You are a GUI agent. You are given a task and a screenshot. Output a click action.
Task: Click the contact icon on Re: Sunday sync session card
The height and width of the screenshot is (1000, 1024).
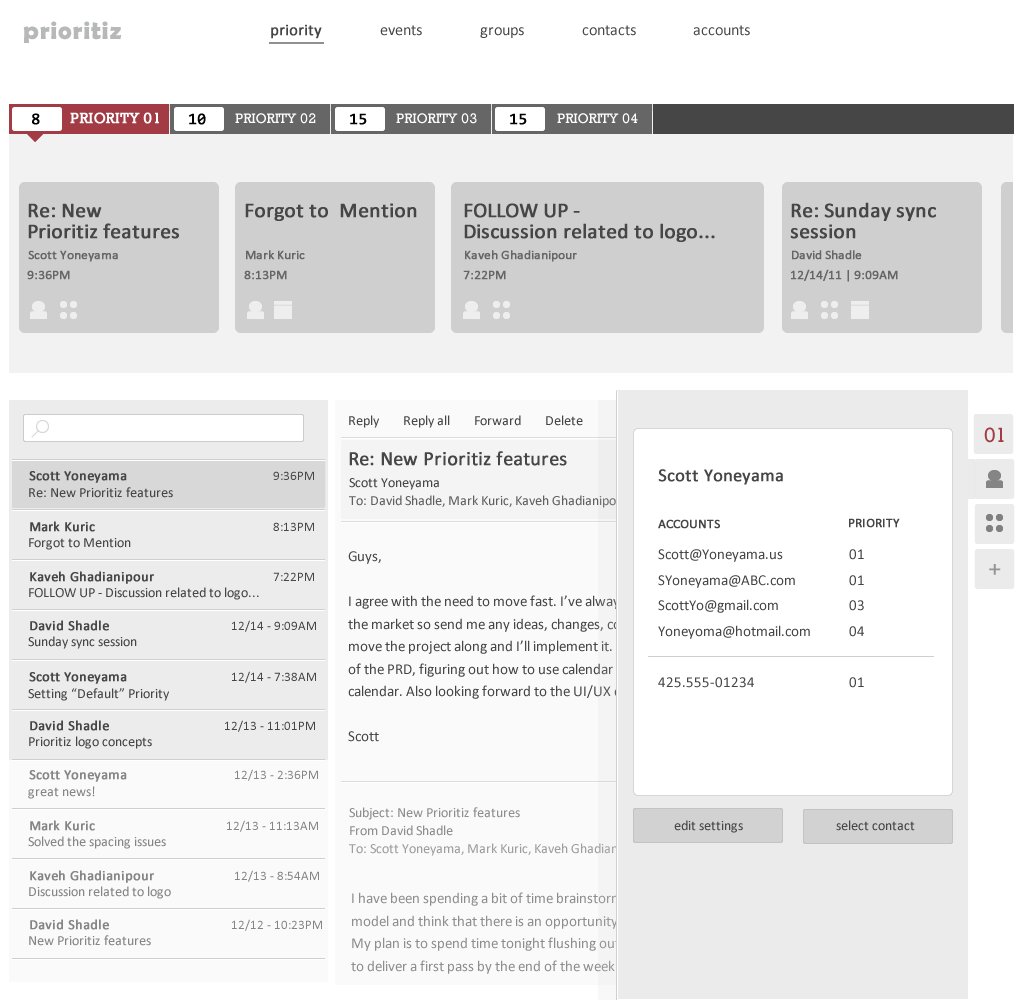[x=799, y=310]
